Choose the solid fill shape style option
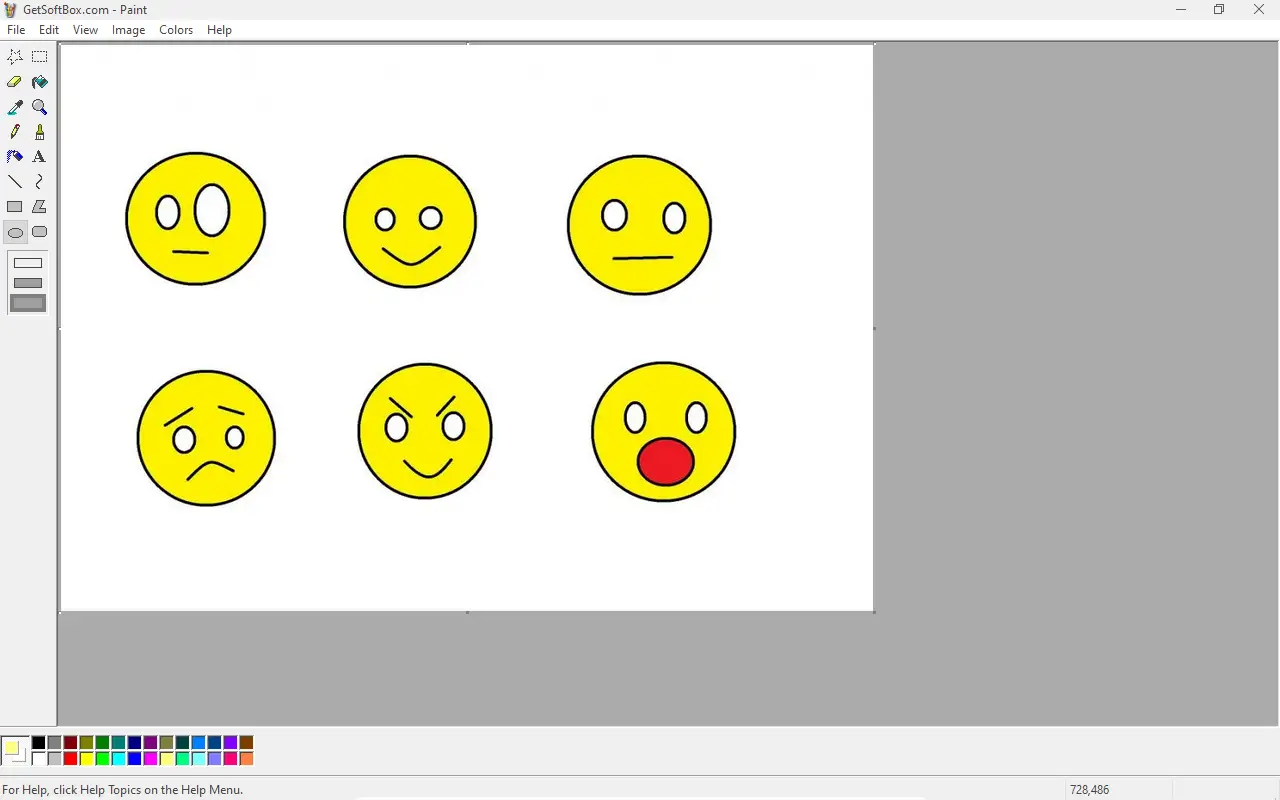 coord(28,303)
